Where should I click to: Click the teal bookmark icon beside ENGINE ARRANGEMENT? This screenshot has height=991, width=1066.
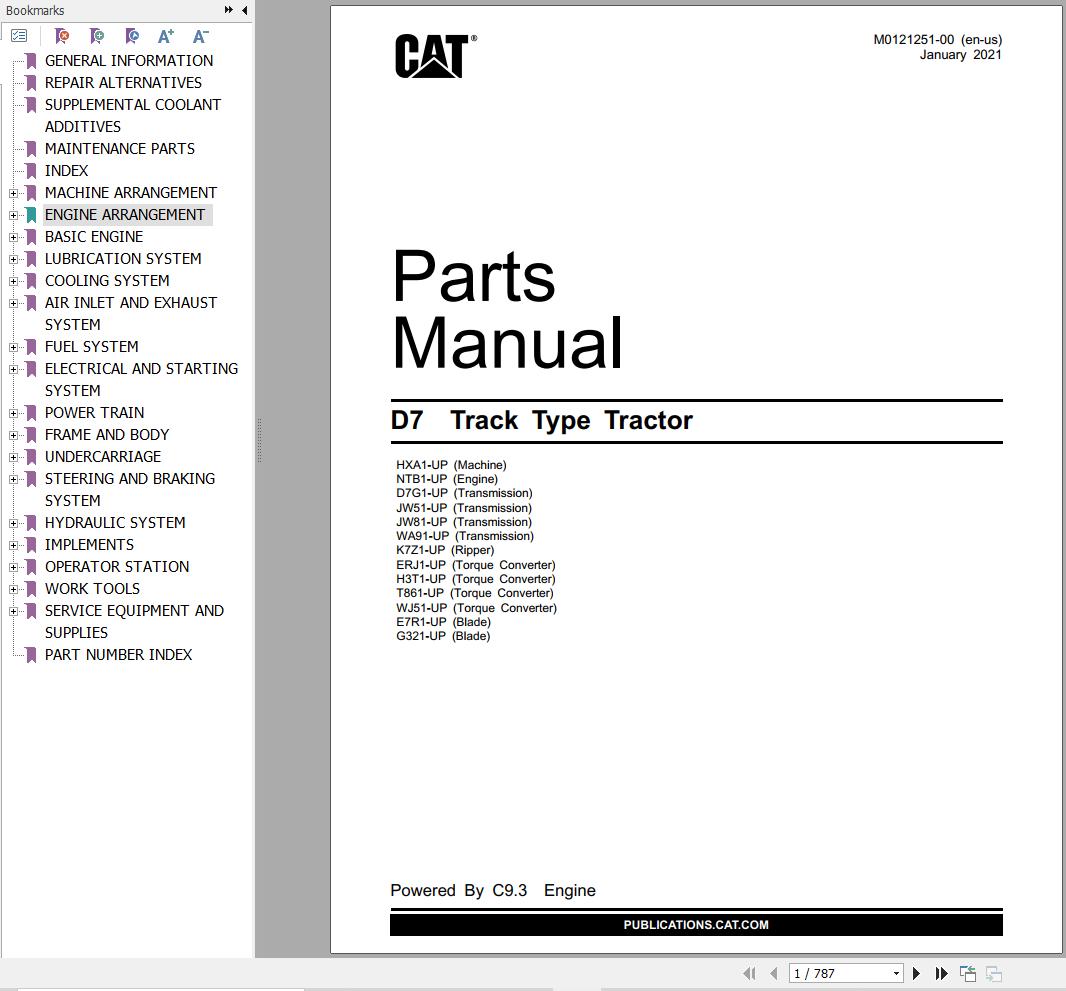point(31,215)
